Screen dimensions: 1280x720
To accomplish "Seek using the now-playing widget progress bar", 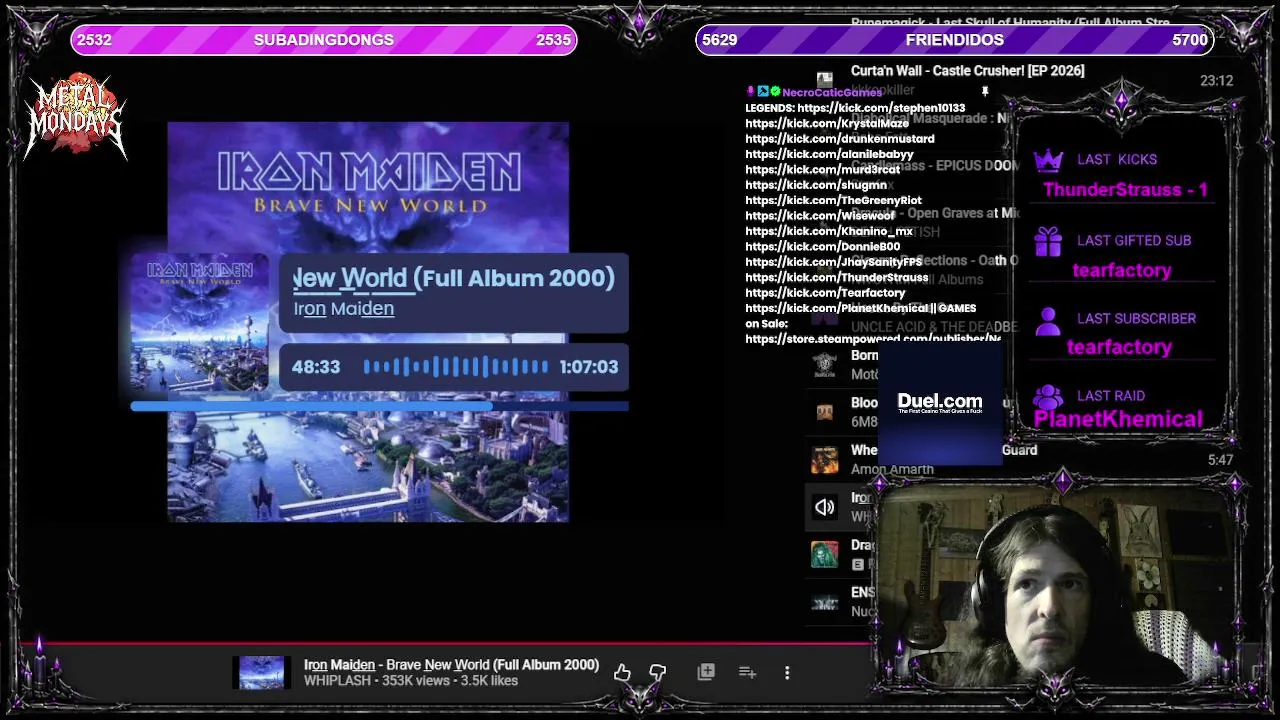I will coord(379,406).
